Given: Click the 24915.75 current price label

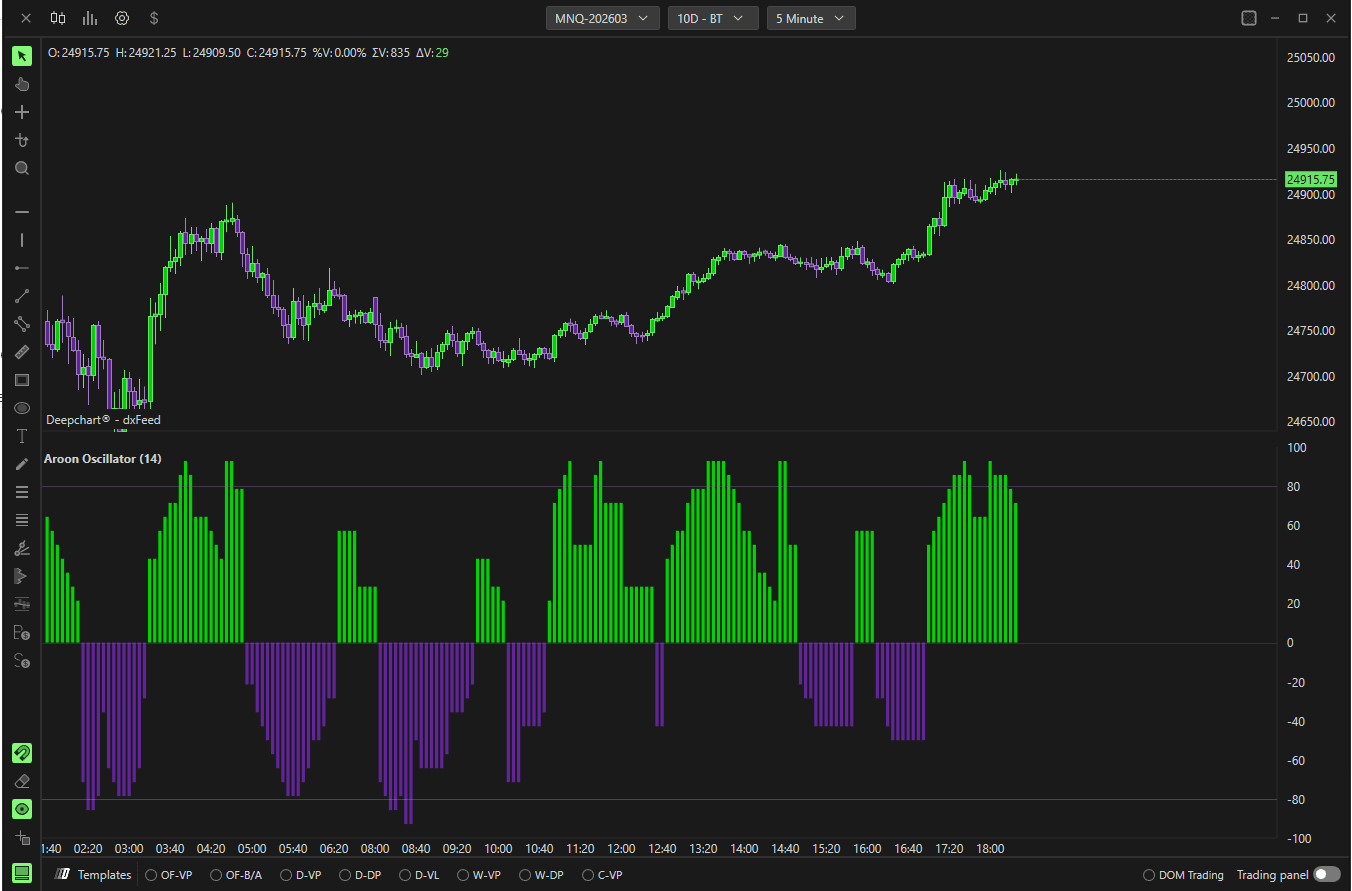Looking at the screenshot, I should point(1311,179).
